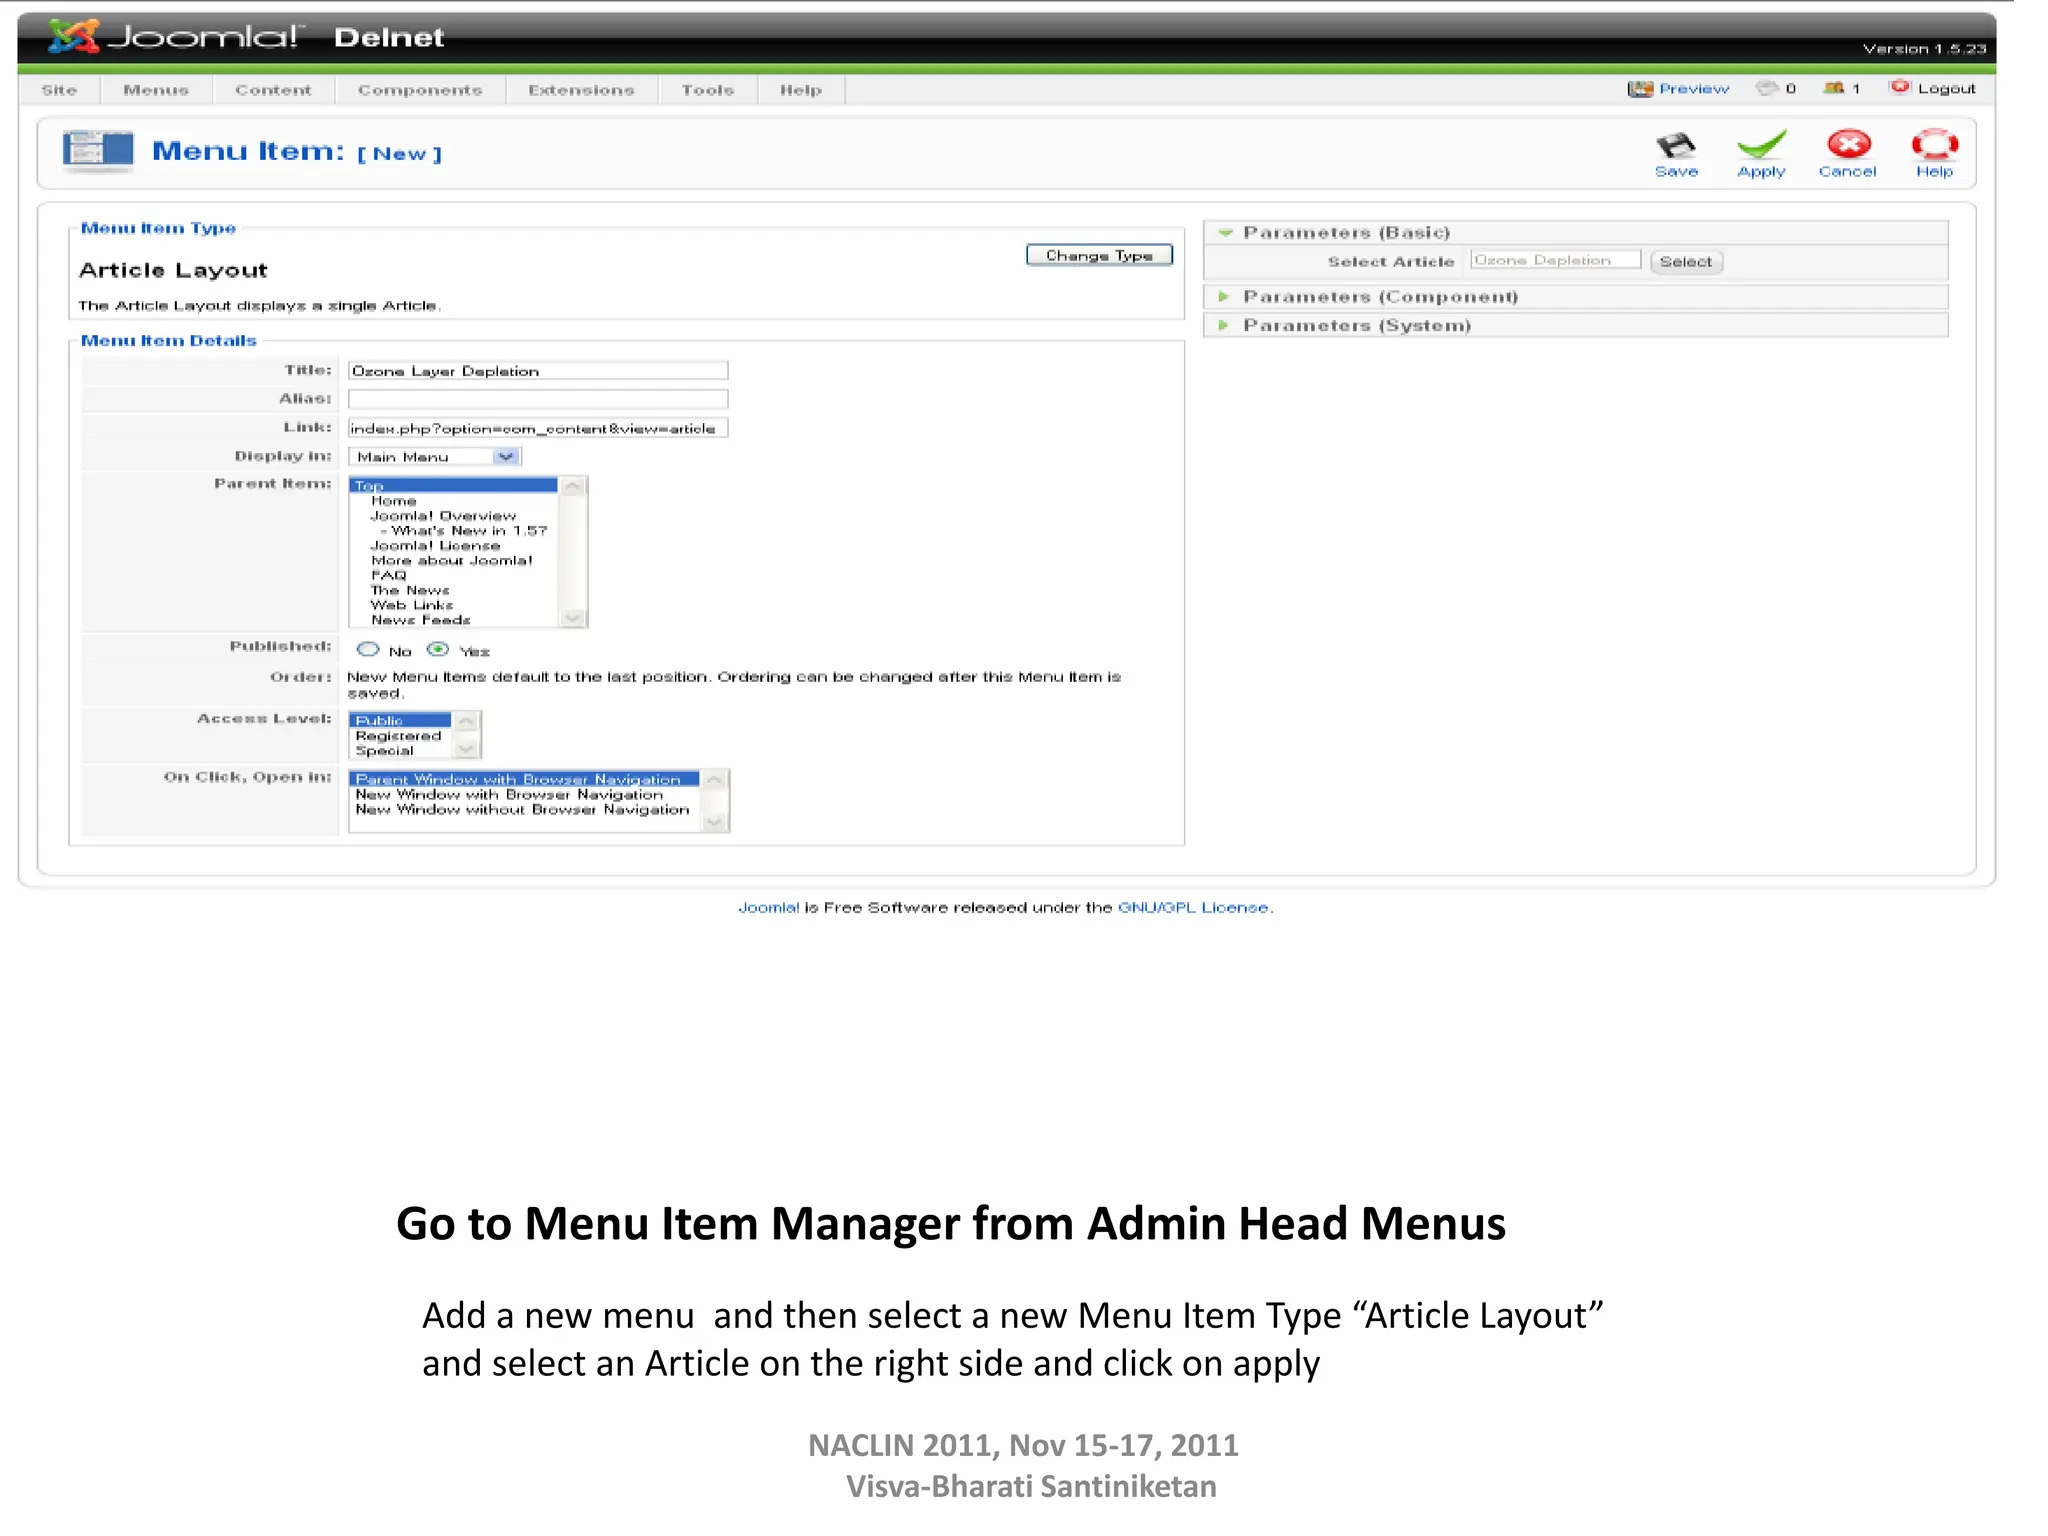Image resolution: width=2048 pixels, height=1536 pixels.
Task: Open the Components menu
Action: pos(420,90)
